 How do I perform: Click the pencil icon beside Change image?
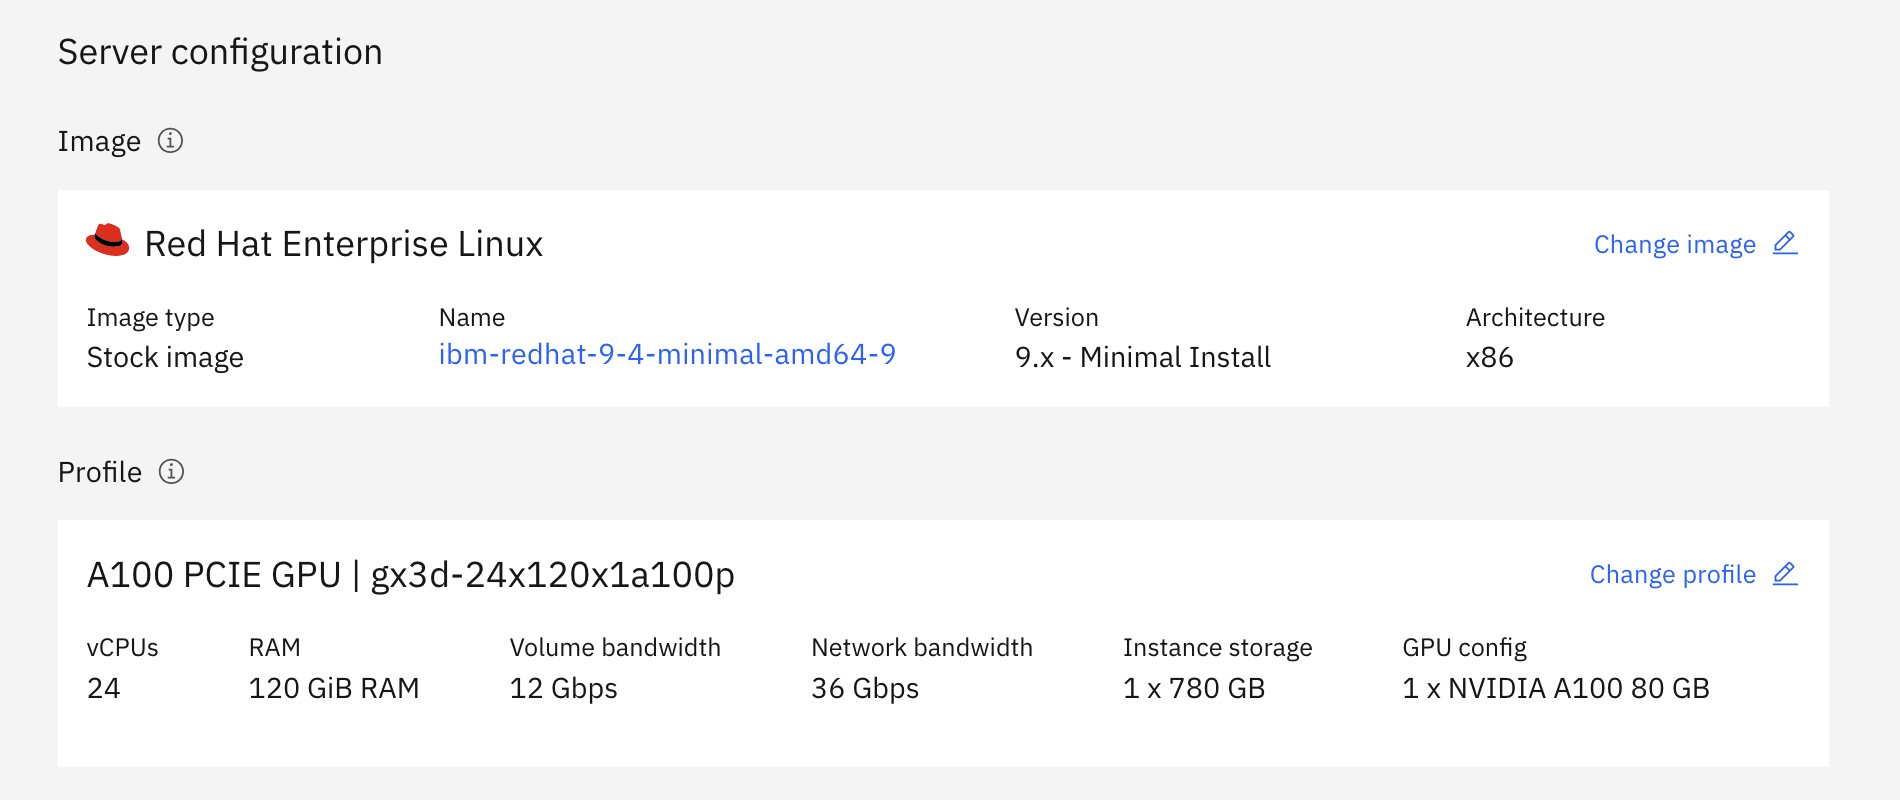(x=1785, y=243)
